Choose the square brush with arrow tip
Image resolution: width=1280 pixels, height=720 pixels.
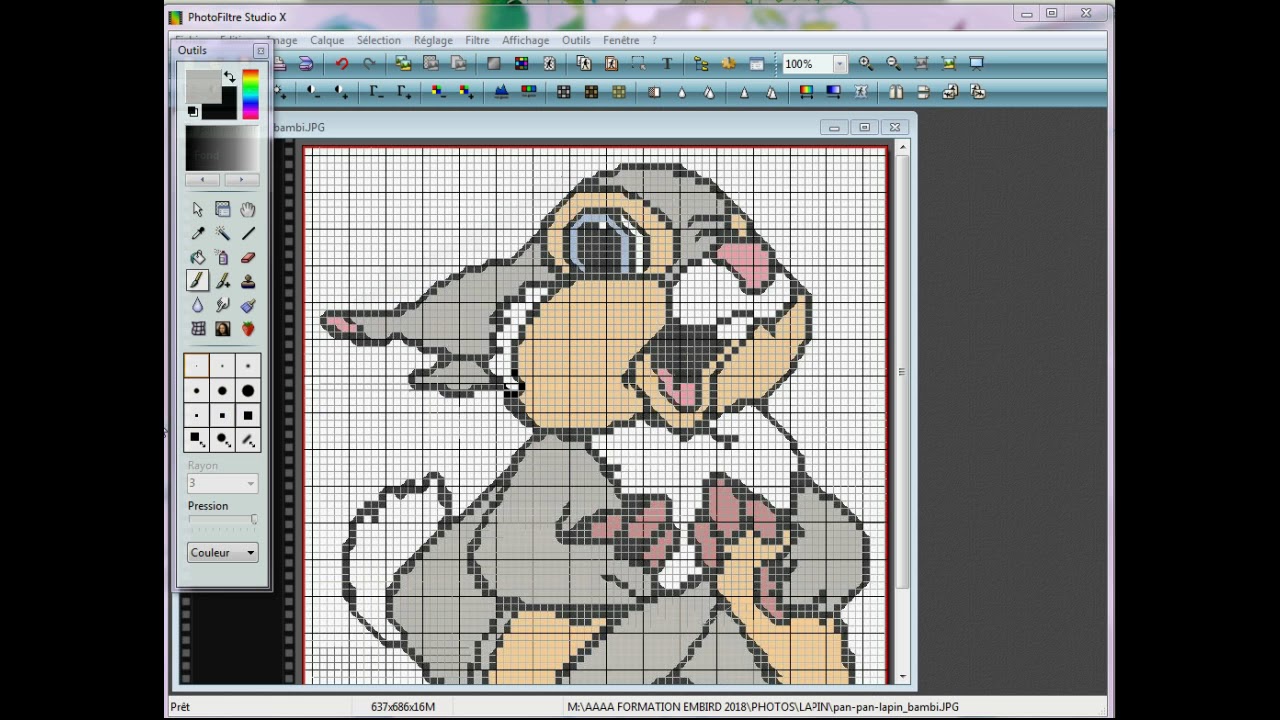197,440
